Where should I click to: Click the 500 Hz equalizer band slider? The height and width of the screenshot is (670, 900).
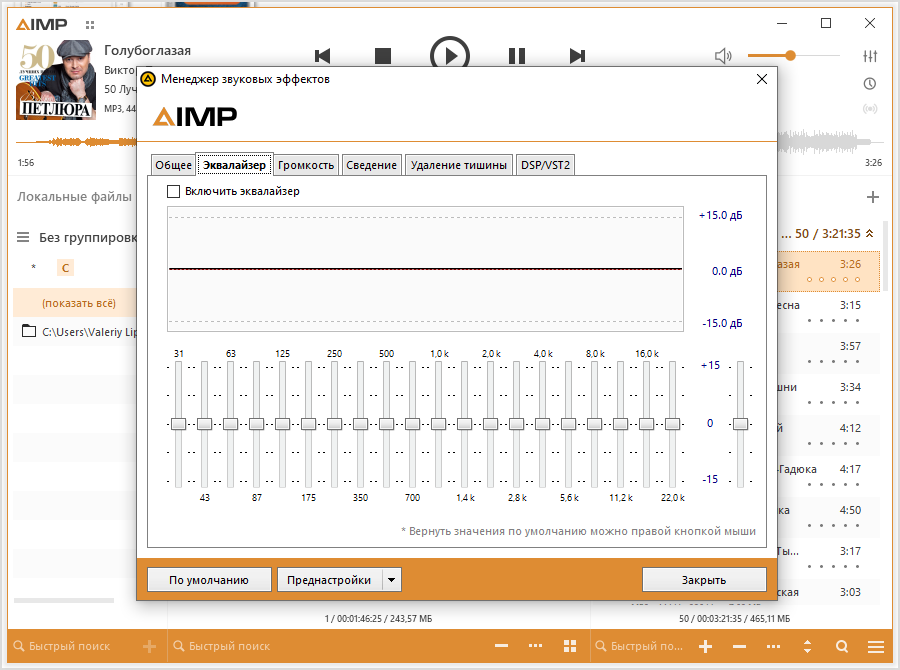[386, 424]
